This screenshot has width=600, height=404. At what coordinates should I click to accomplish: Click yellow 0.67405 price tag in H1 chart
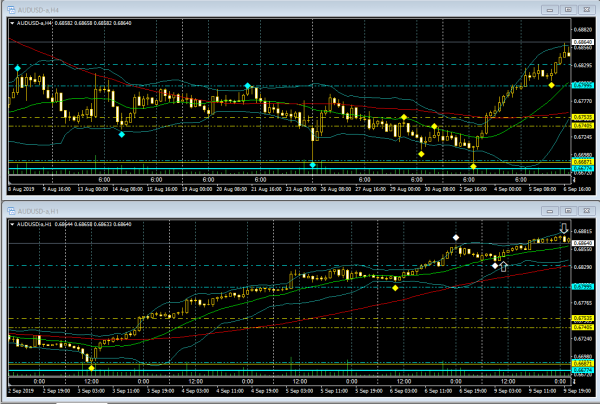click(583, 327)
